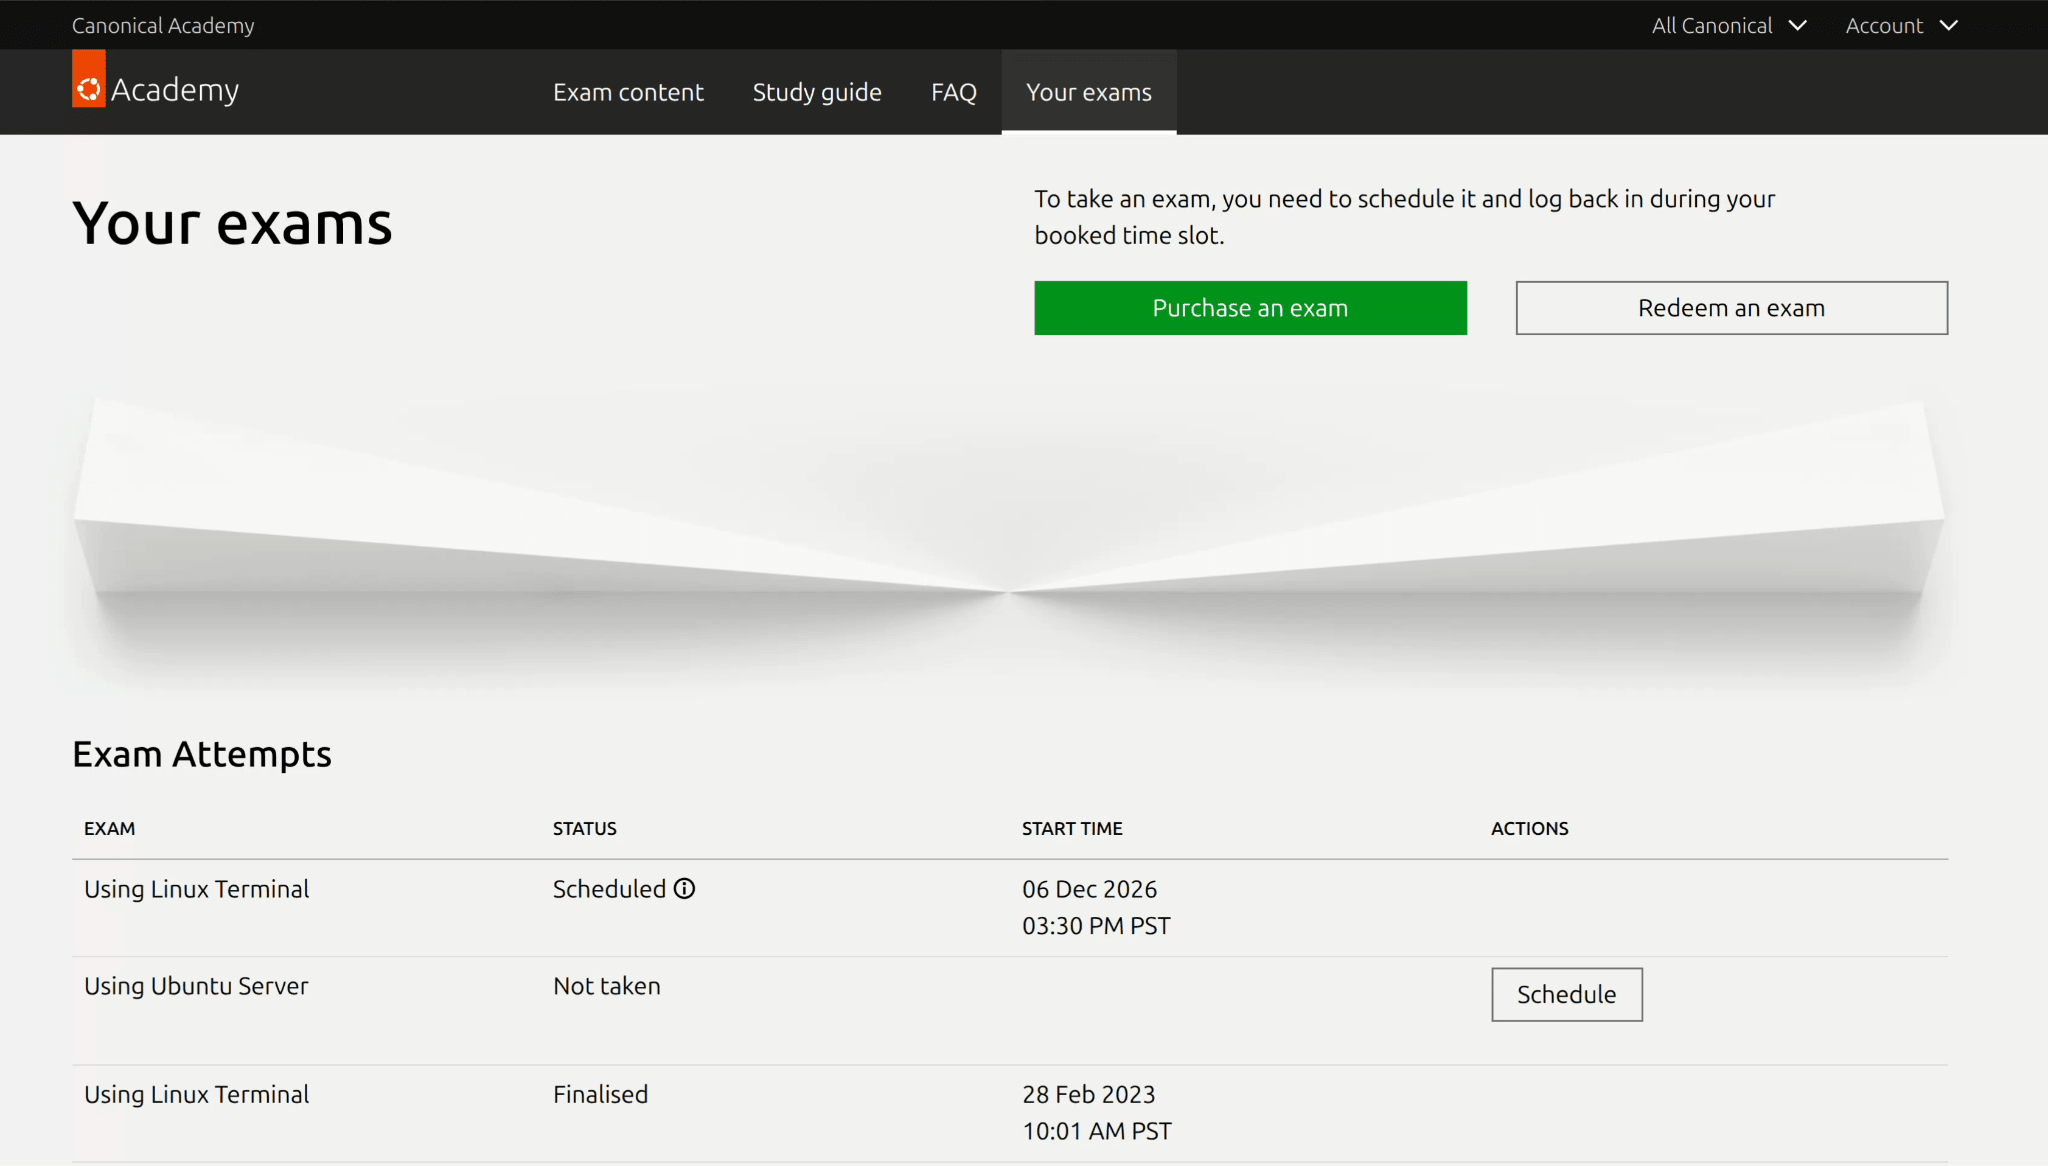
Task: Open the Study guide page
Action: tap(817, 91)
